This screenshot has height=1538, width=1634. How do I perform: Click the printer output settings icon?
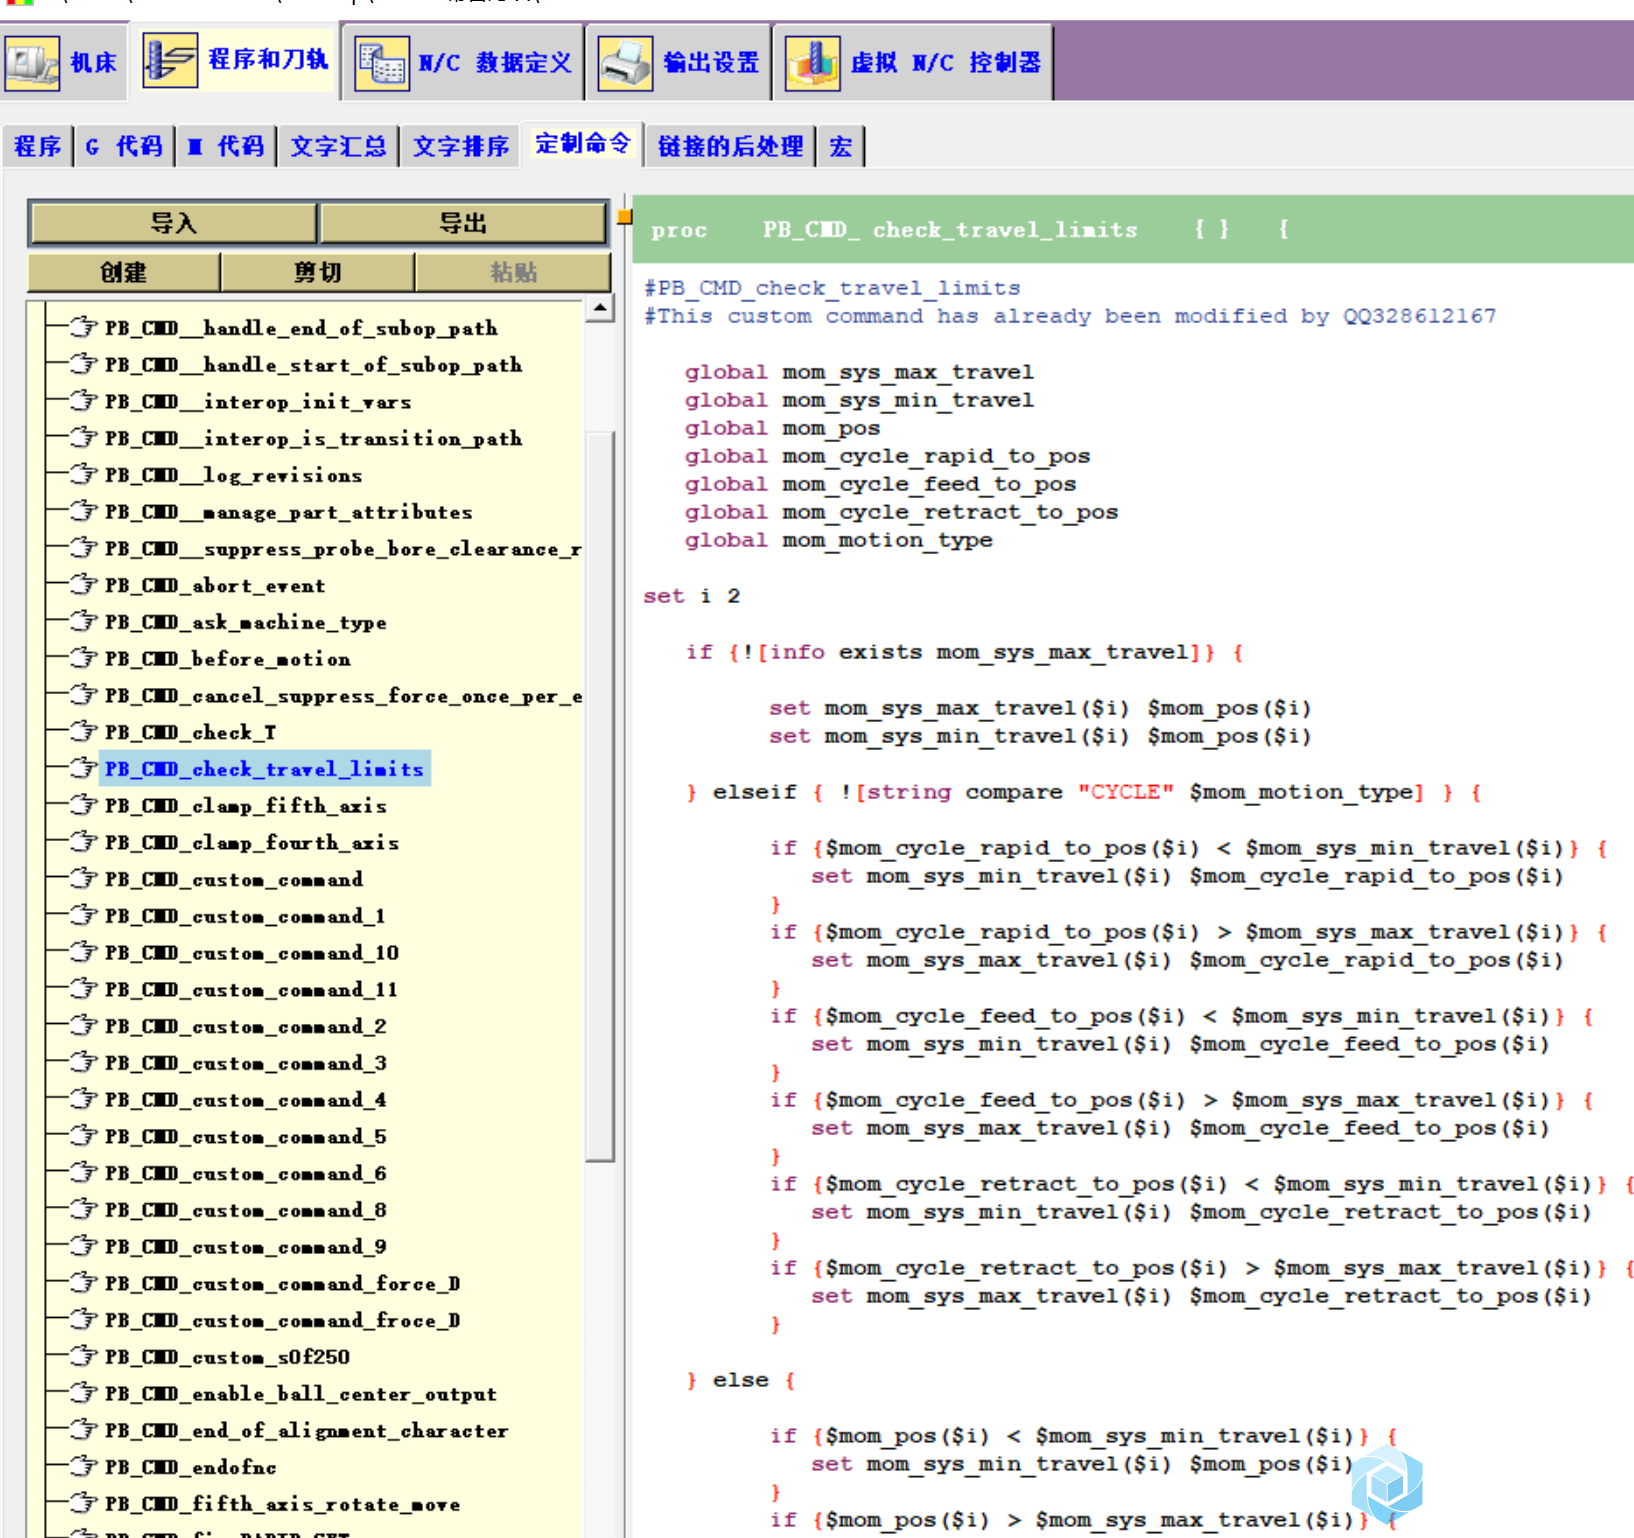[x=625, y=63]
